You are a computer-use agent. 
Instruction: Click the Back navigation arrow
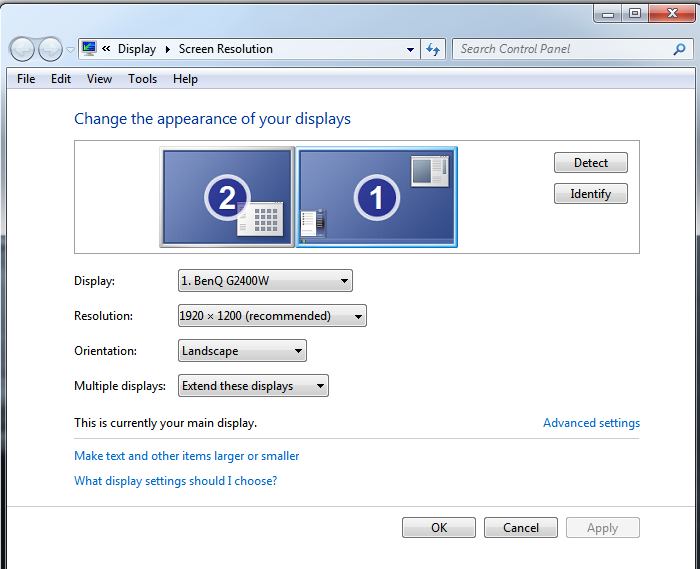(x=22, y=49)
